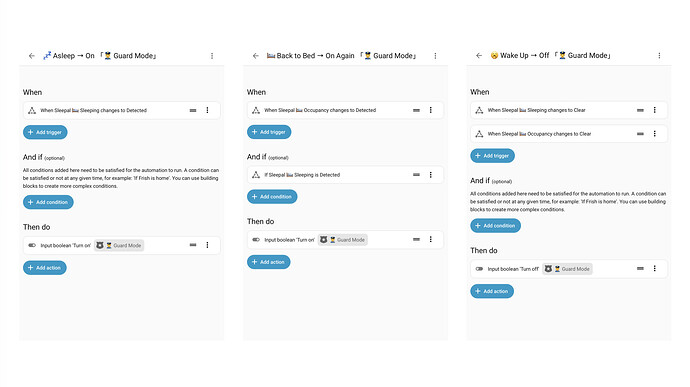Add condition in Back to Bed automation
The image size is (690, 387).
tap(272, 197)
